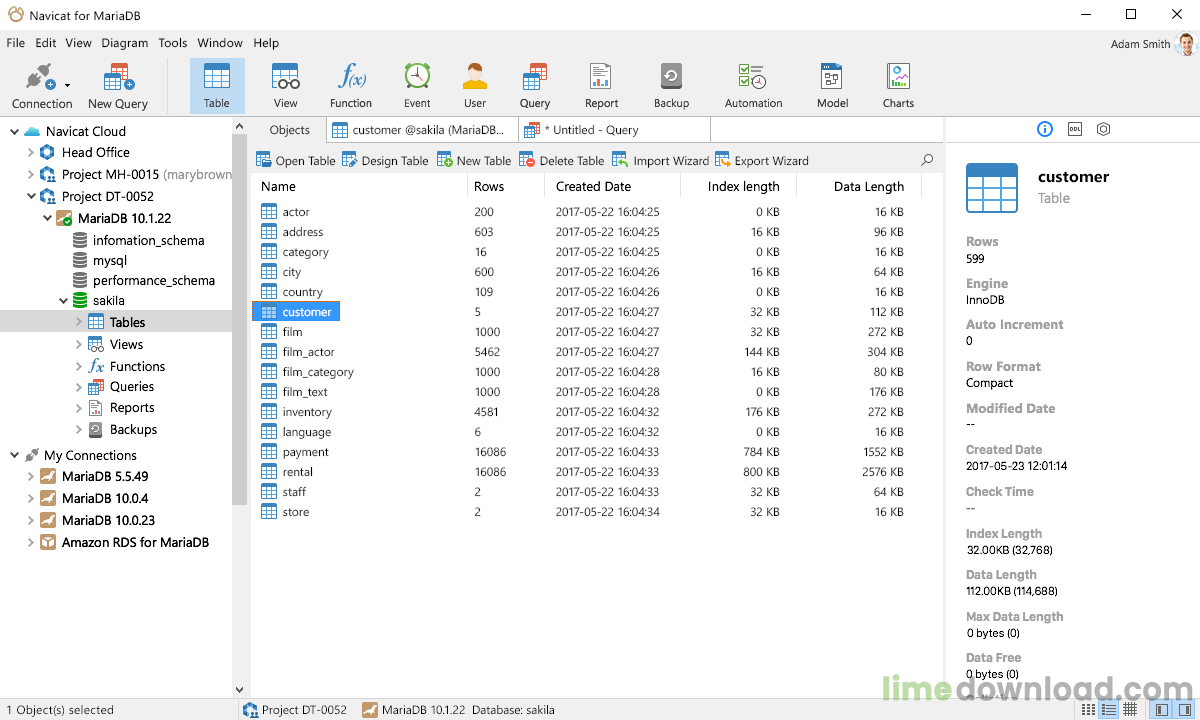Image resolution: width=1200 pixels, height=720 pixels.
Task: Switch to detail grid view in status bar
Action: coord(1130,710)
